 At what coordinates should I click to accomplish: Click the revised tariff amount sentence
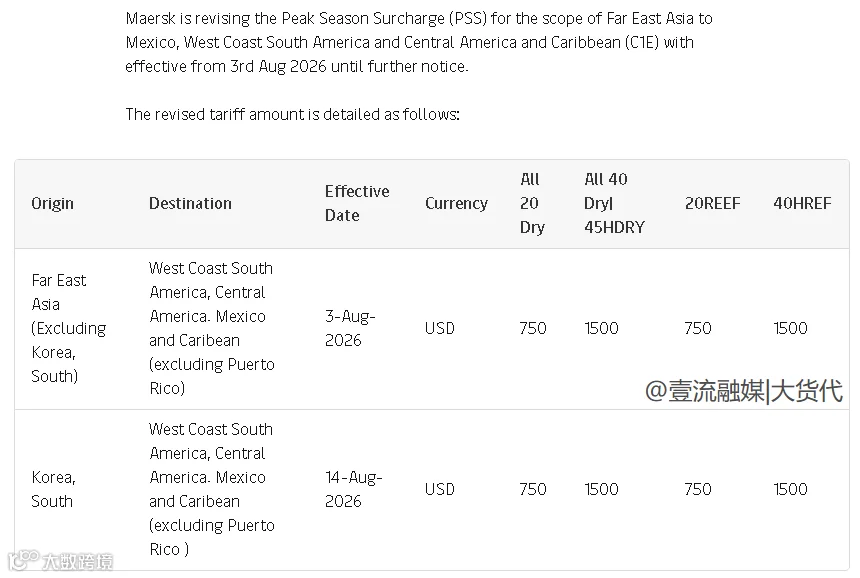292,114
